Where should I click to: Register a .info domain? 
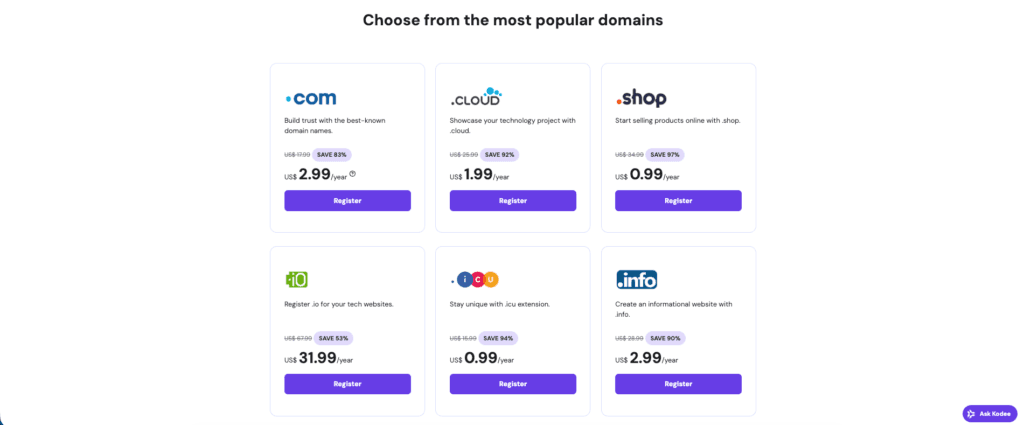678,384
